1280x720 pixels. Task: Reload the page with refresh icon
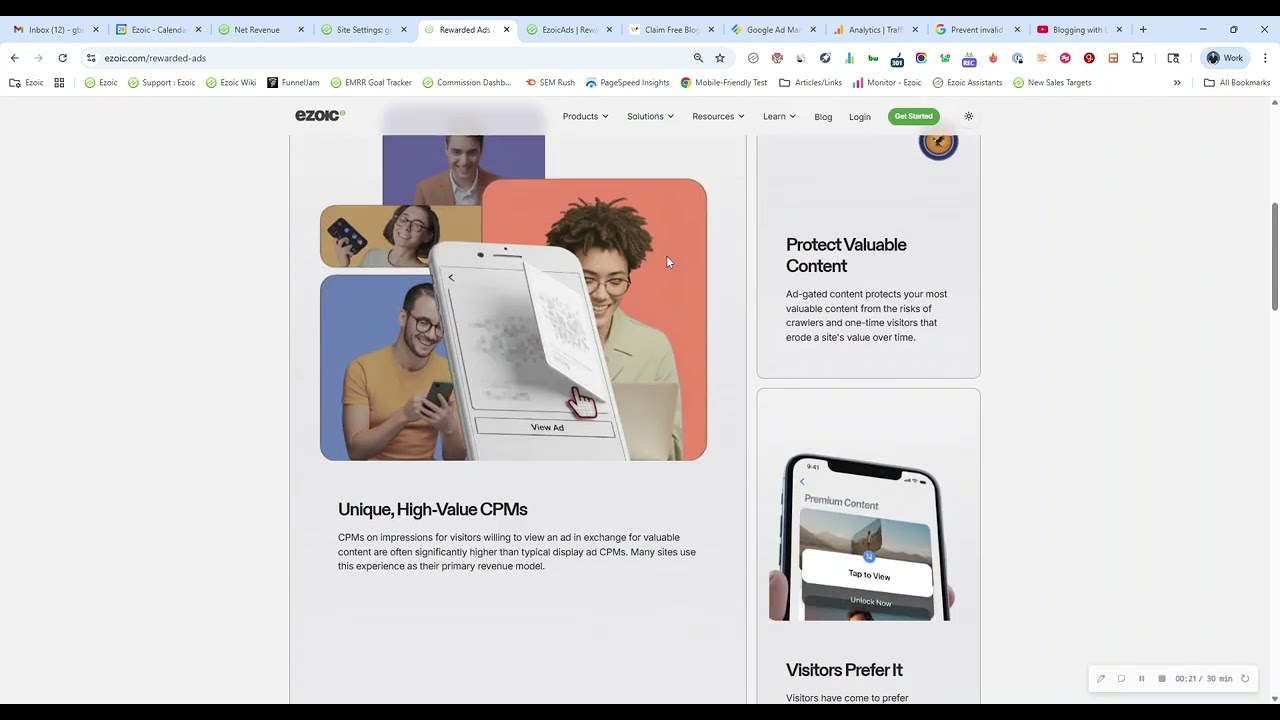point(62,58)
